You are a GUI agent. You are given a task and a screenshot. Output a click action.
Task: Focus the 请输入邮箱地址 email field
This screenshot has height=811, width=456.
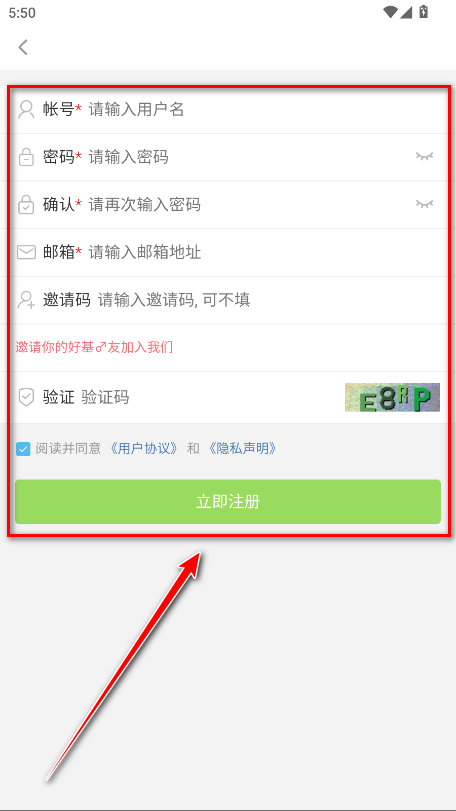pyautogui.click(x=266, y=252)
